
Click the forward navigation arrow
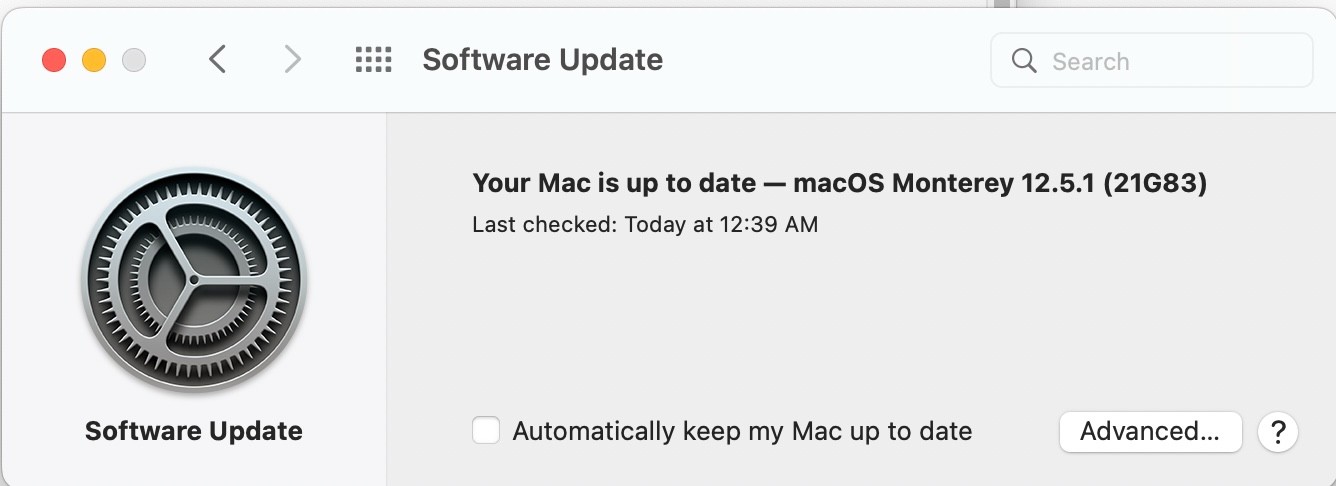[292, 60]
